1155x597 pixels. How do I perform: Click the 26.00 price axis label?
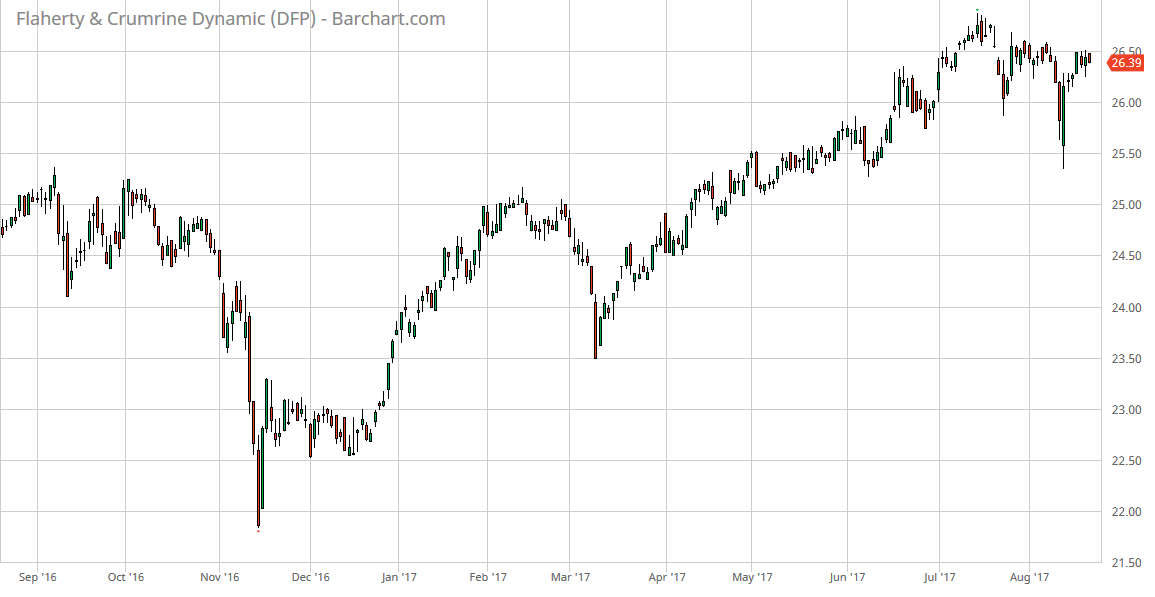coord(1127,102)
